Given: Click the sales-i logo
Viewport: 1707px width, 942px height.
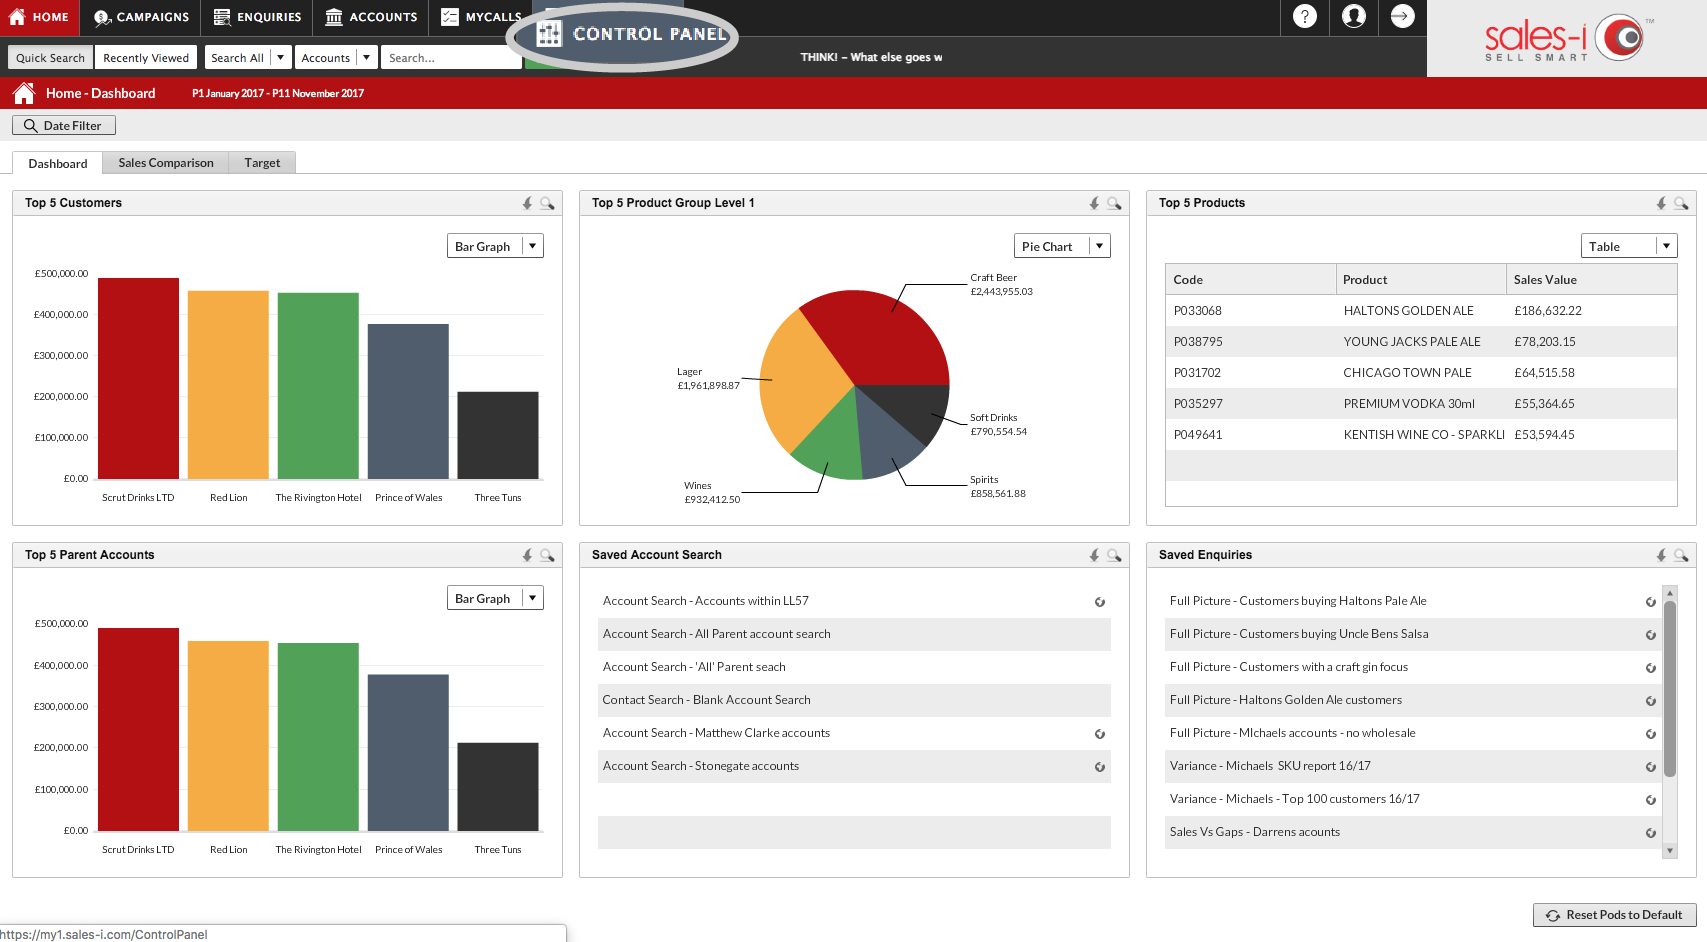Looking at the screenshot, I should click(x=1567, y=39).
